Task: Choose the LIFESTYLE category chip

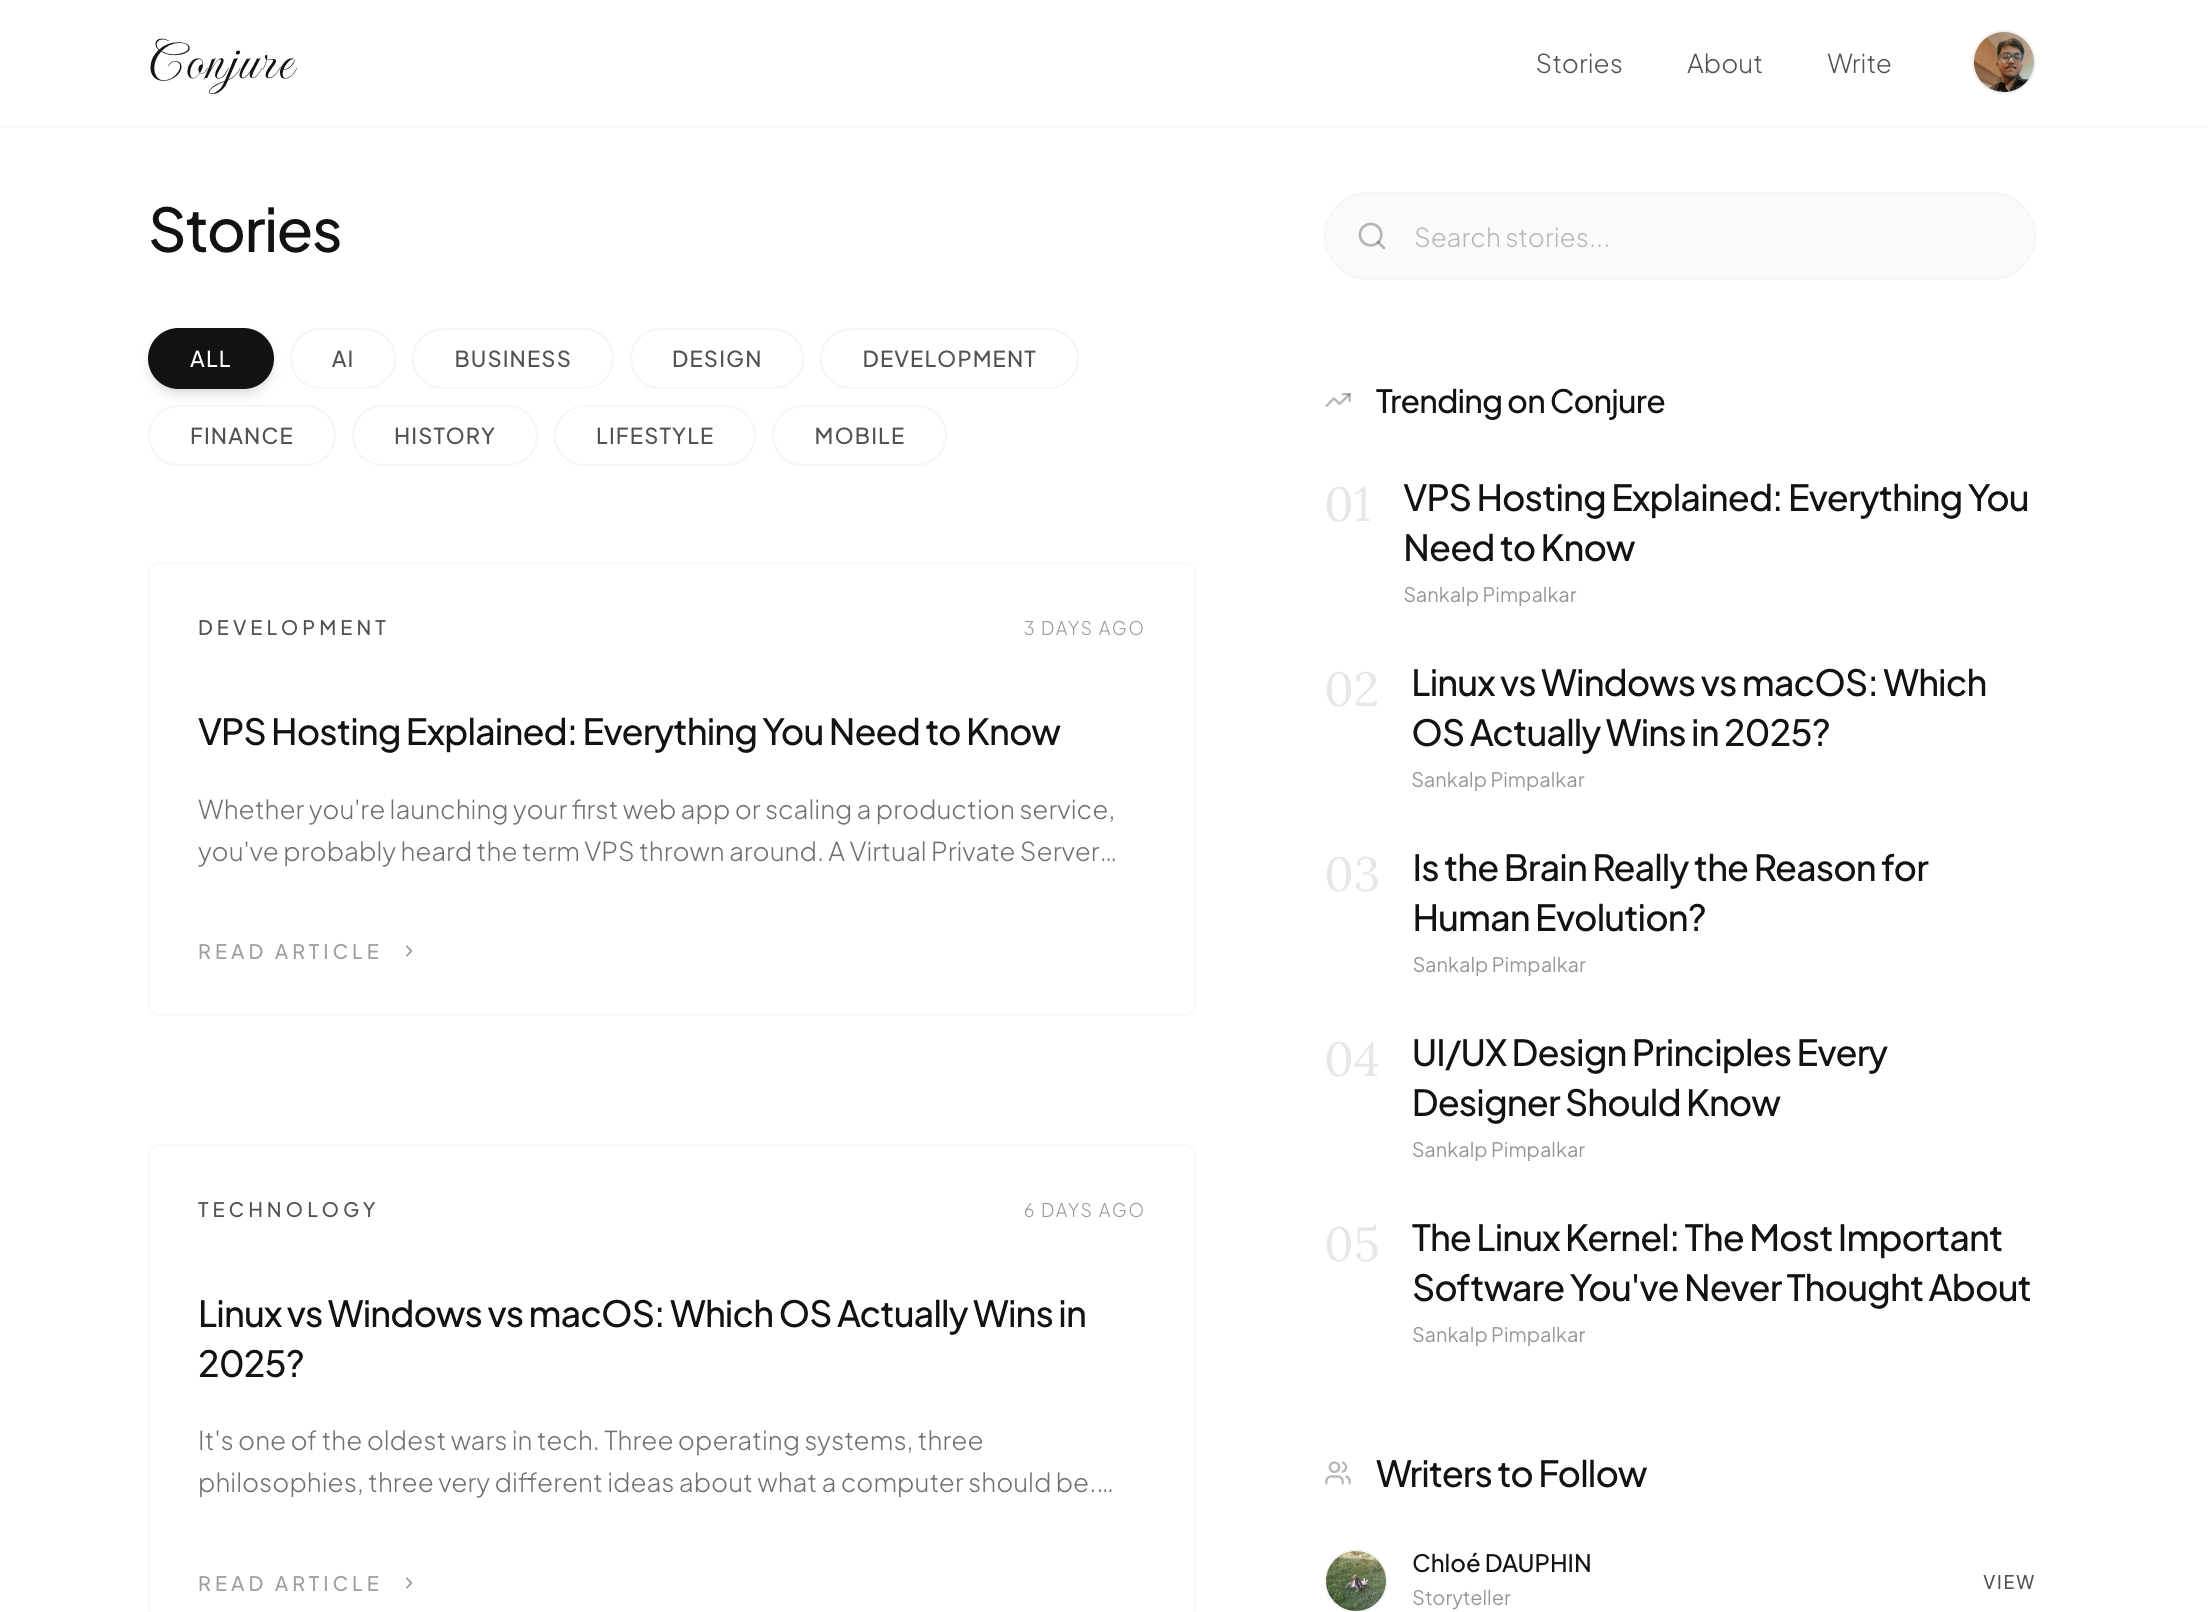Action: pos(654,436)
